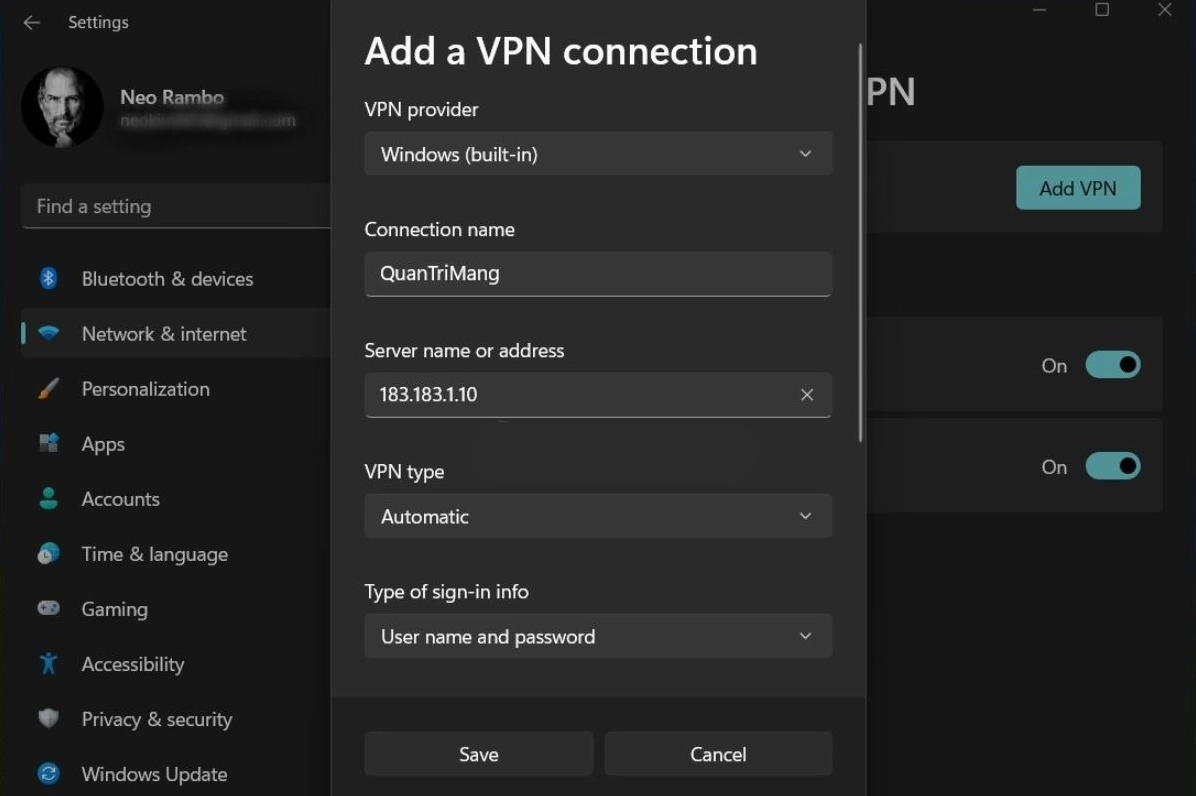Cancel adding the VPN connection
This screenshot has width=1196, height=796.
coord(718,753)
